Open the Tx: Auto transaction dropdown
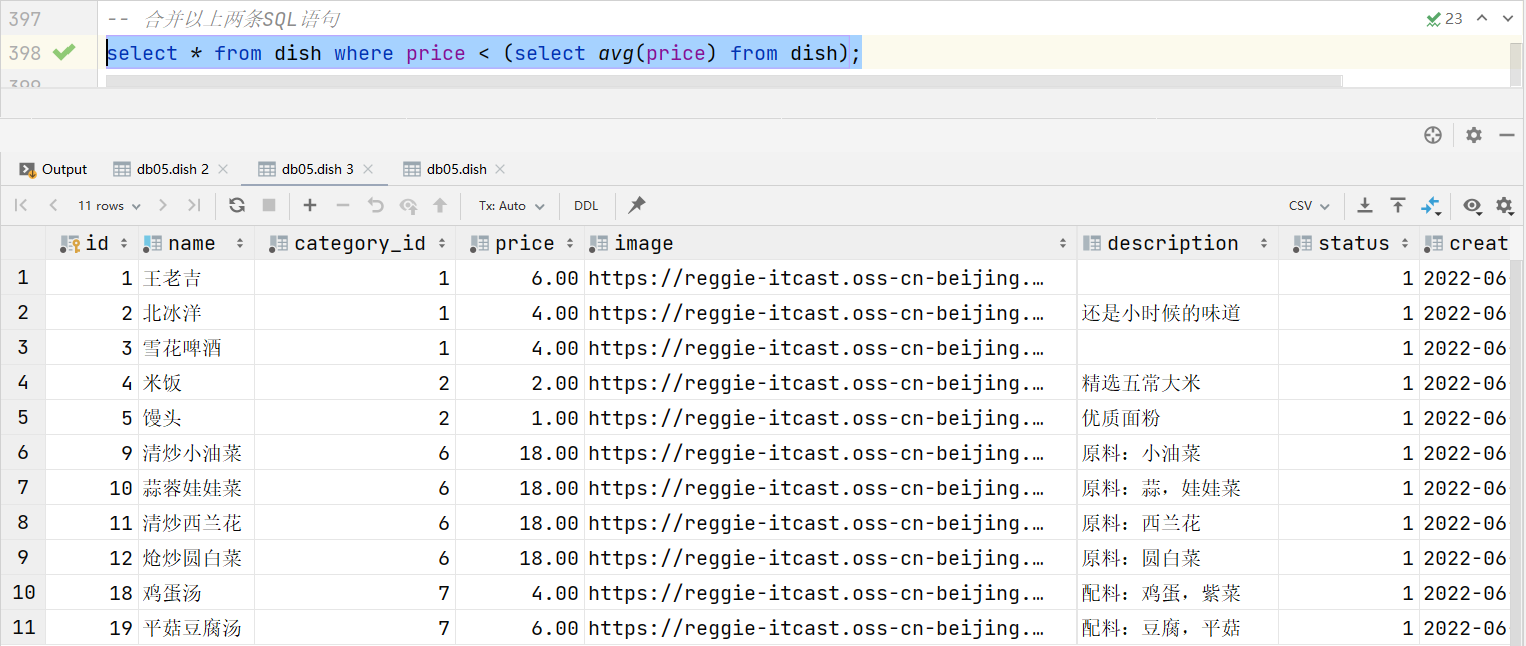The height and width of the screenshot is (646, 1526). pos(511,205)
